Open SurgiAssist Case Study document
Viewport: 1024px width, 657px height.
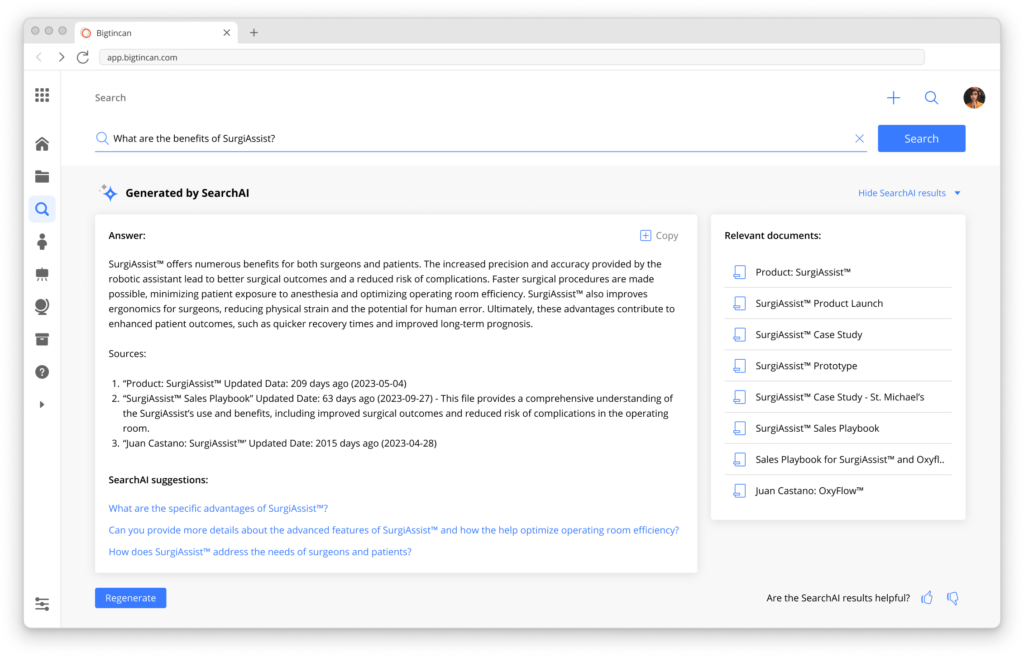point(838,334)
